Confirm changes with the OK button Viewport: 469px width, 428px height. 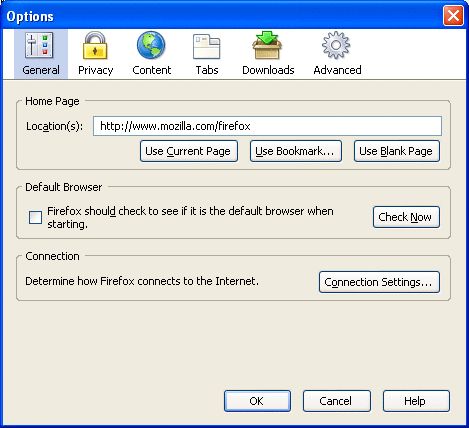(x=257, y=401)
